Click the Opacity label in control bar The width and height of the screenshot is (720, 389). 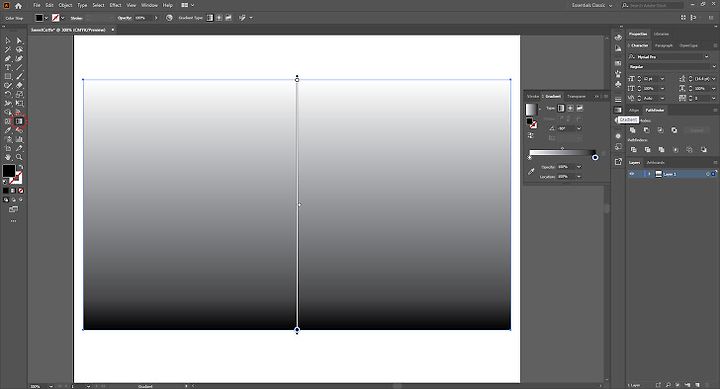click(x=124, y=18)
